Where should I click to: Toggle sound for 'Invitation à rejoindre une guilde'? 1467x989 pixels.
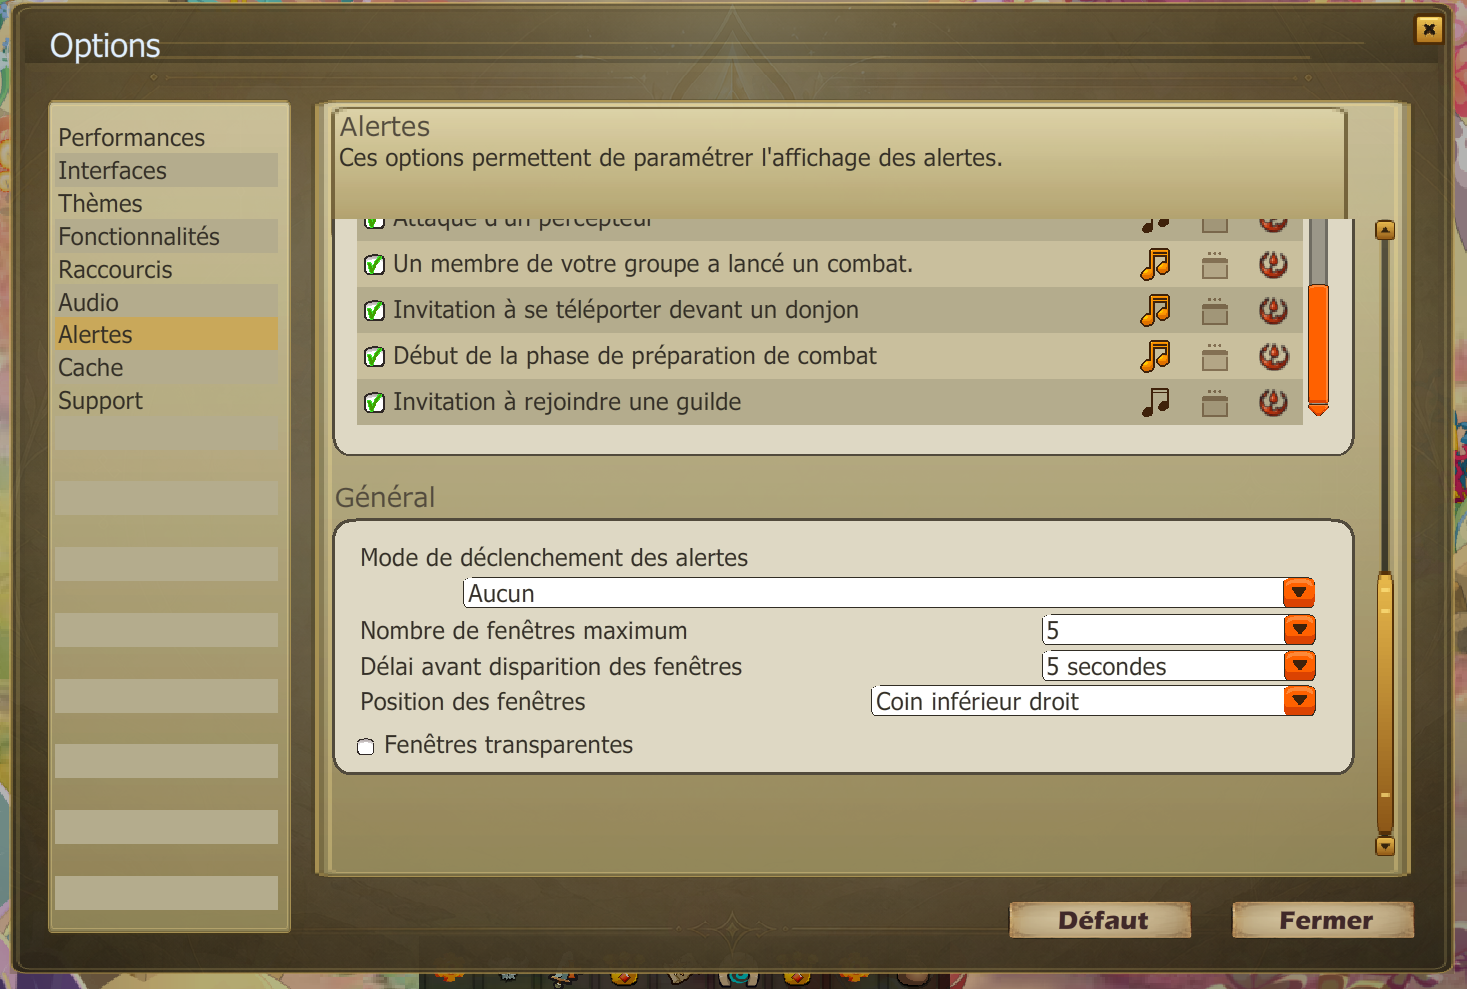tap(1155, 402)
